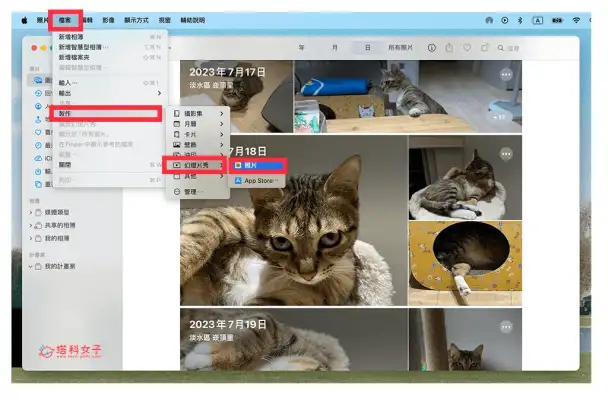Viewport: 608px width, 400px height.
Task: Open ellipsis options for 2023年7月19日
Action: click(x=506, y=327)
